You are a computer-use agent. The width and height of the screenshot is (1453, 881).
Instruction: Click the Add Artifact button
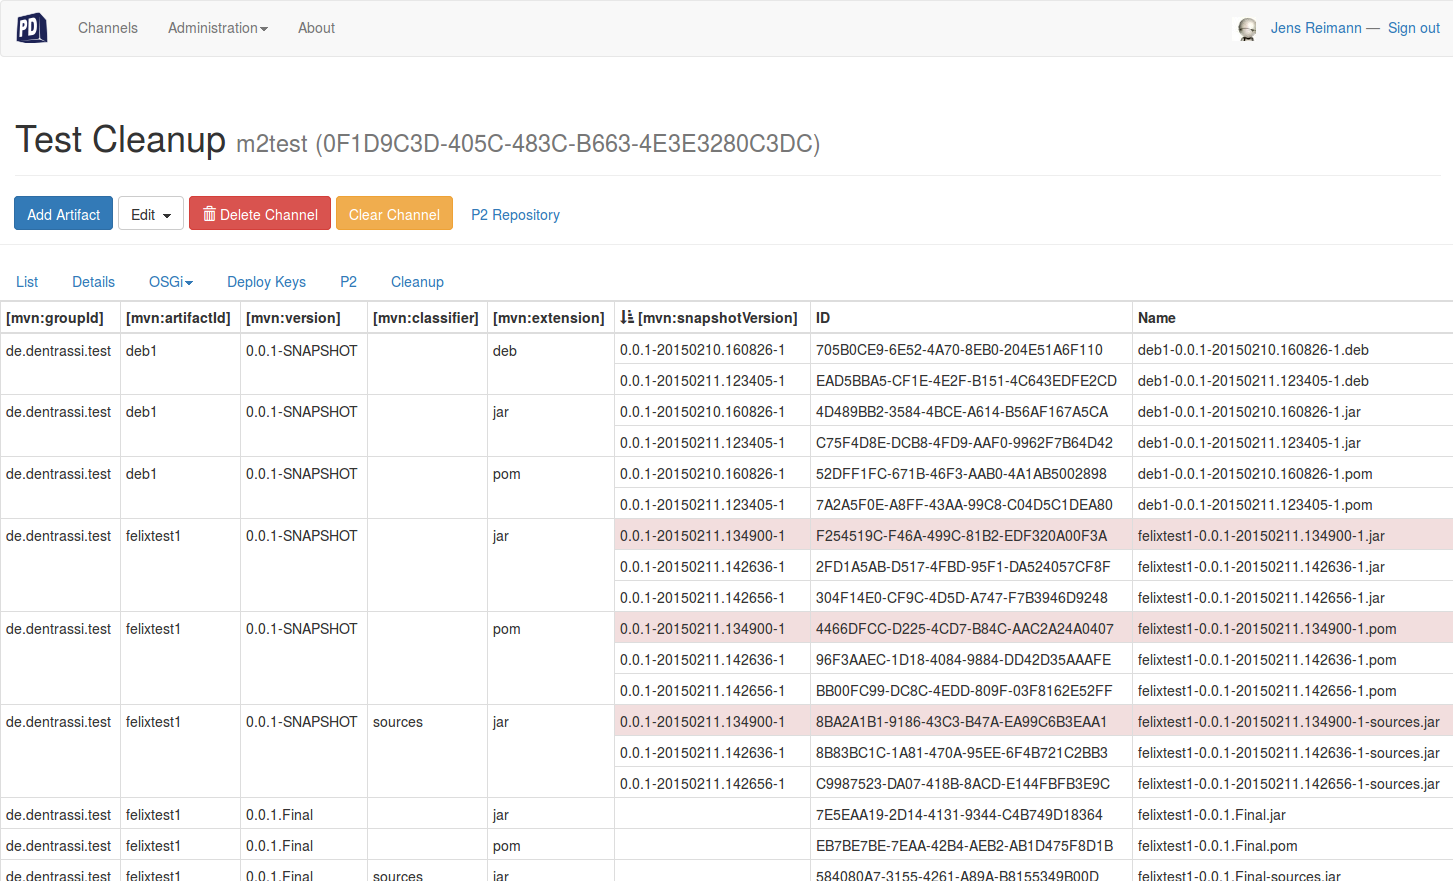[63, 213]
